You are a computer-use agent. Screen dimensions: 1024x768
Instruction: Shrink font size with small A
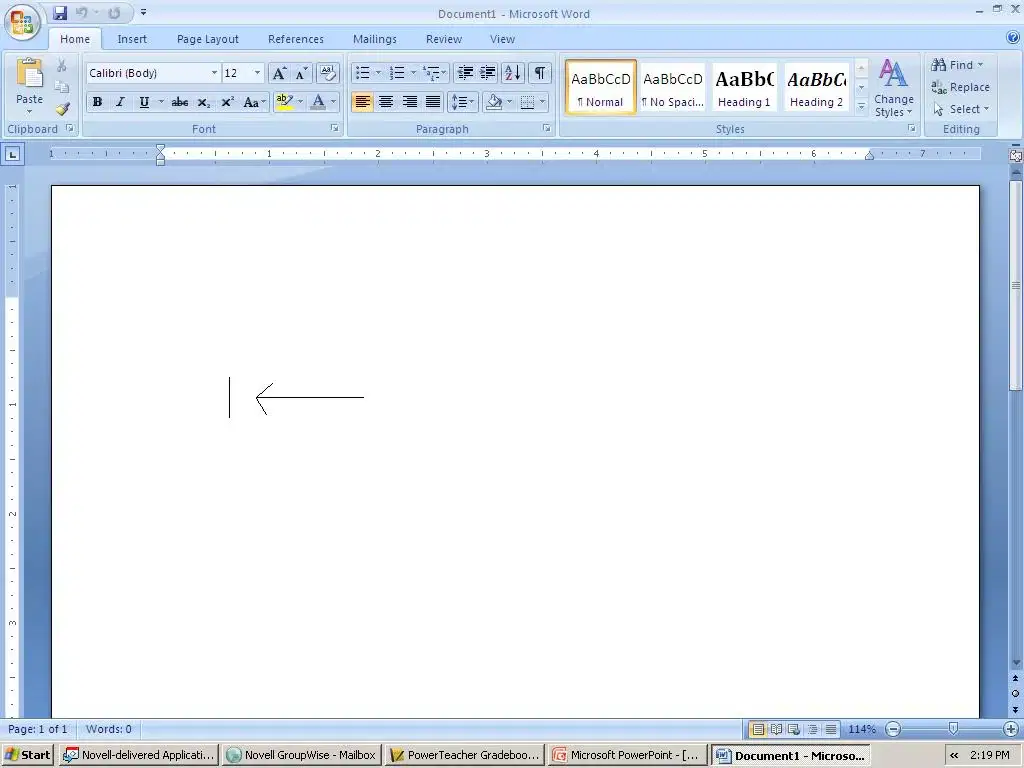pyautogui.click(x=301, y=73)
